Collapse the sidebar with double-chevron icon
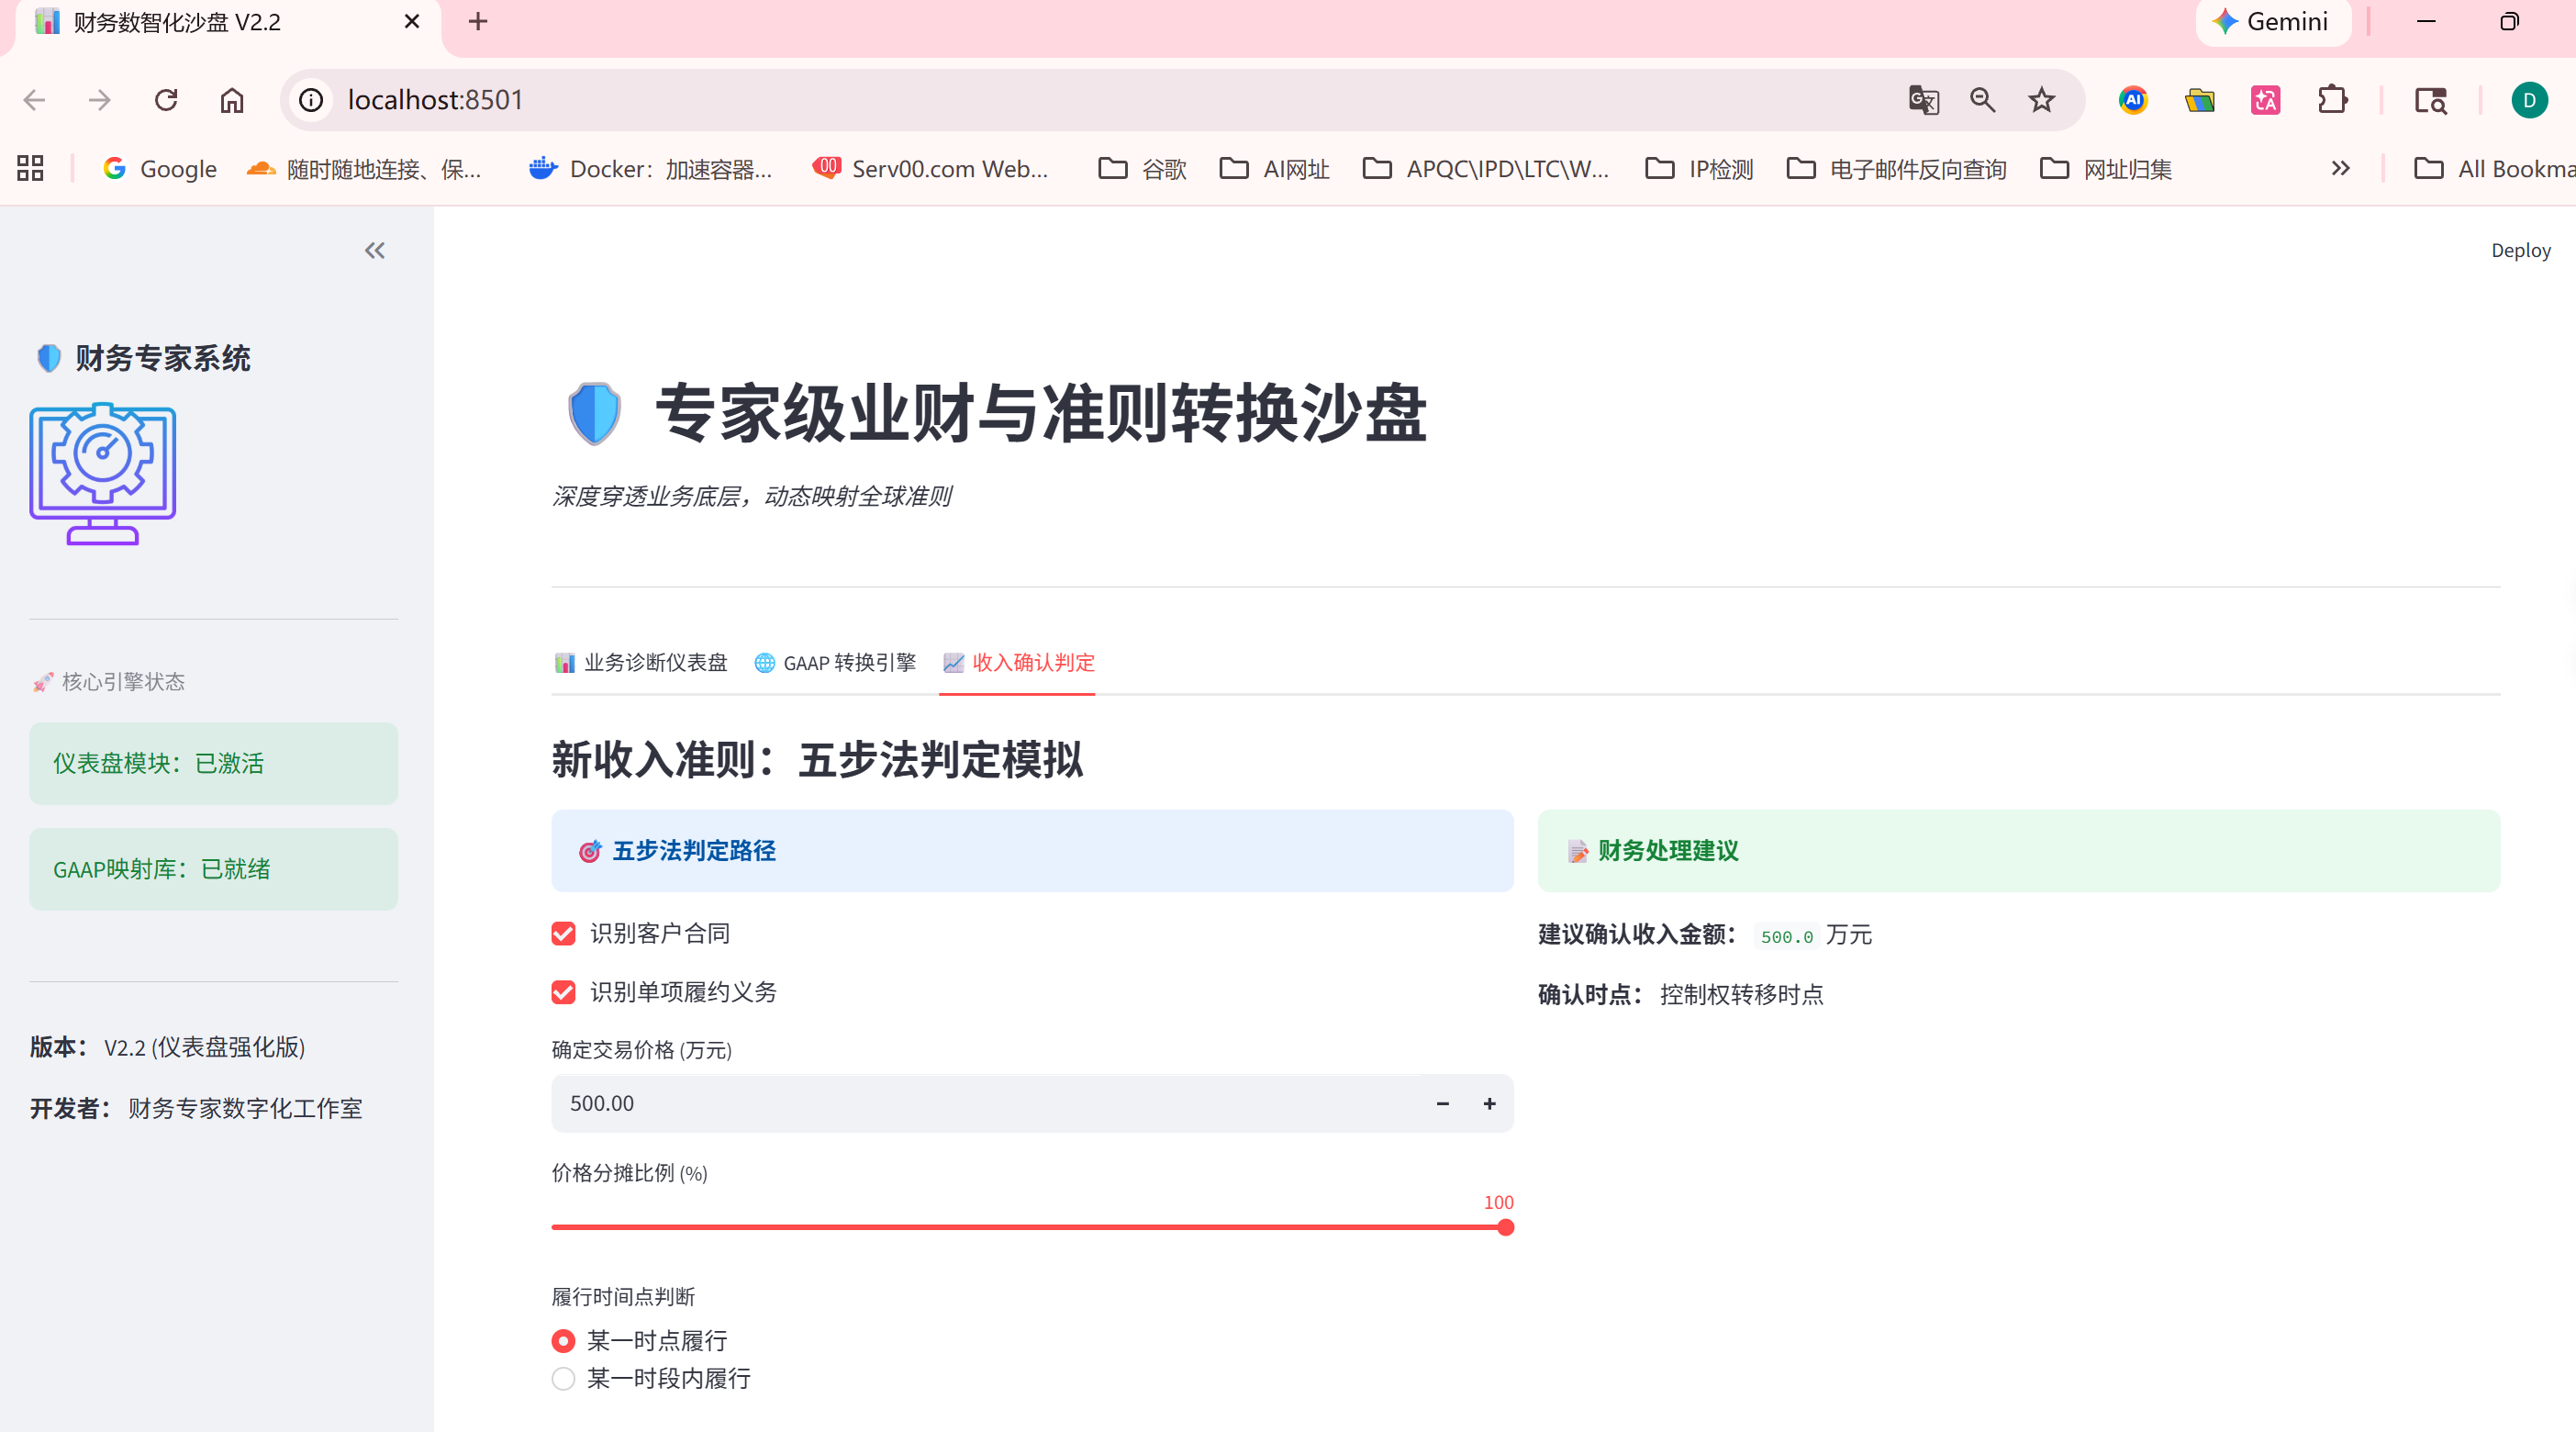The height and width of the screenshot is (1432, 2576). pyautogui.click(x=374, y=250)
